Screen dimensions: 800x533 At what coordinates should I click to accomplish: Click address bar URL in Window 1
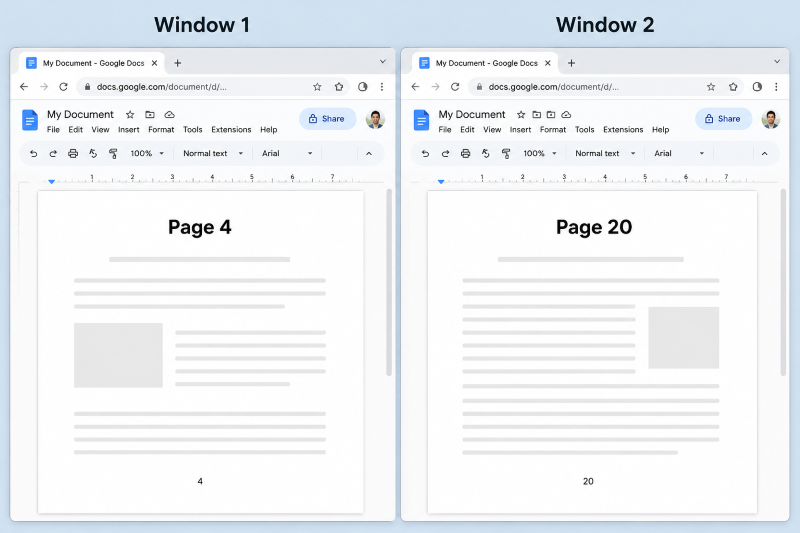[x=162, y=87]
